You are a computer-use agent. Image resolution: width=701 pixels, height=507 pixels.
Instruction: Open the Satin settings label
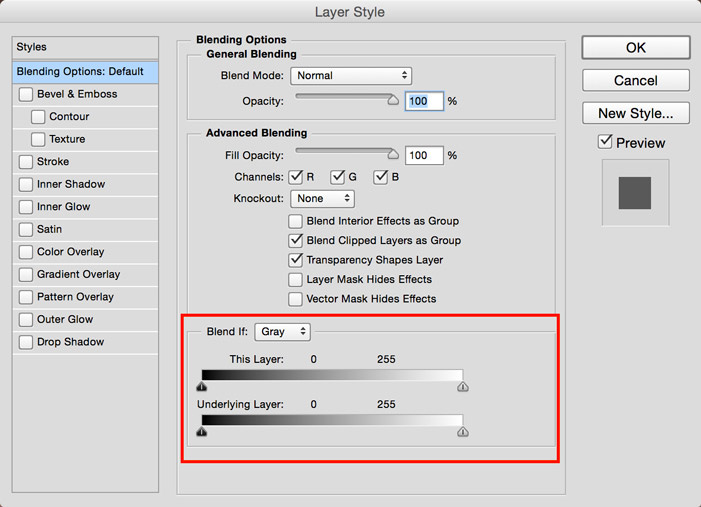[x=49, y=229]
